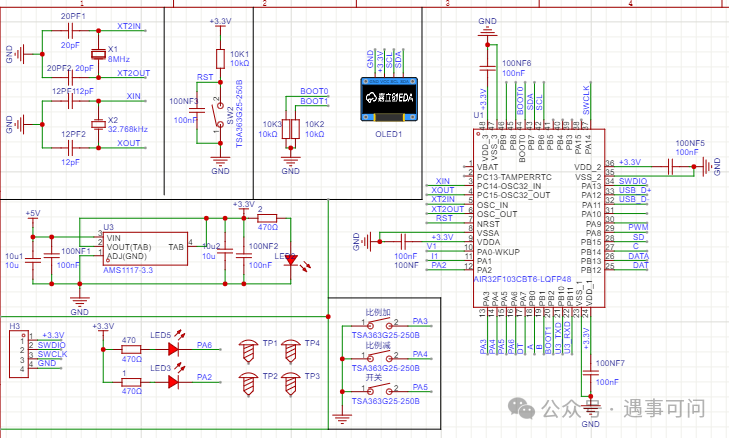
Task: Select test point TP4
Action: click(x=291, y=351)
